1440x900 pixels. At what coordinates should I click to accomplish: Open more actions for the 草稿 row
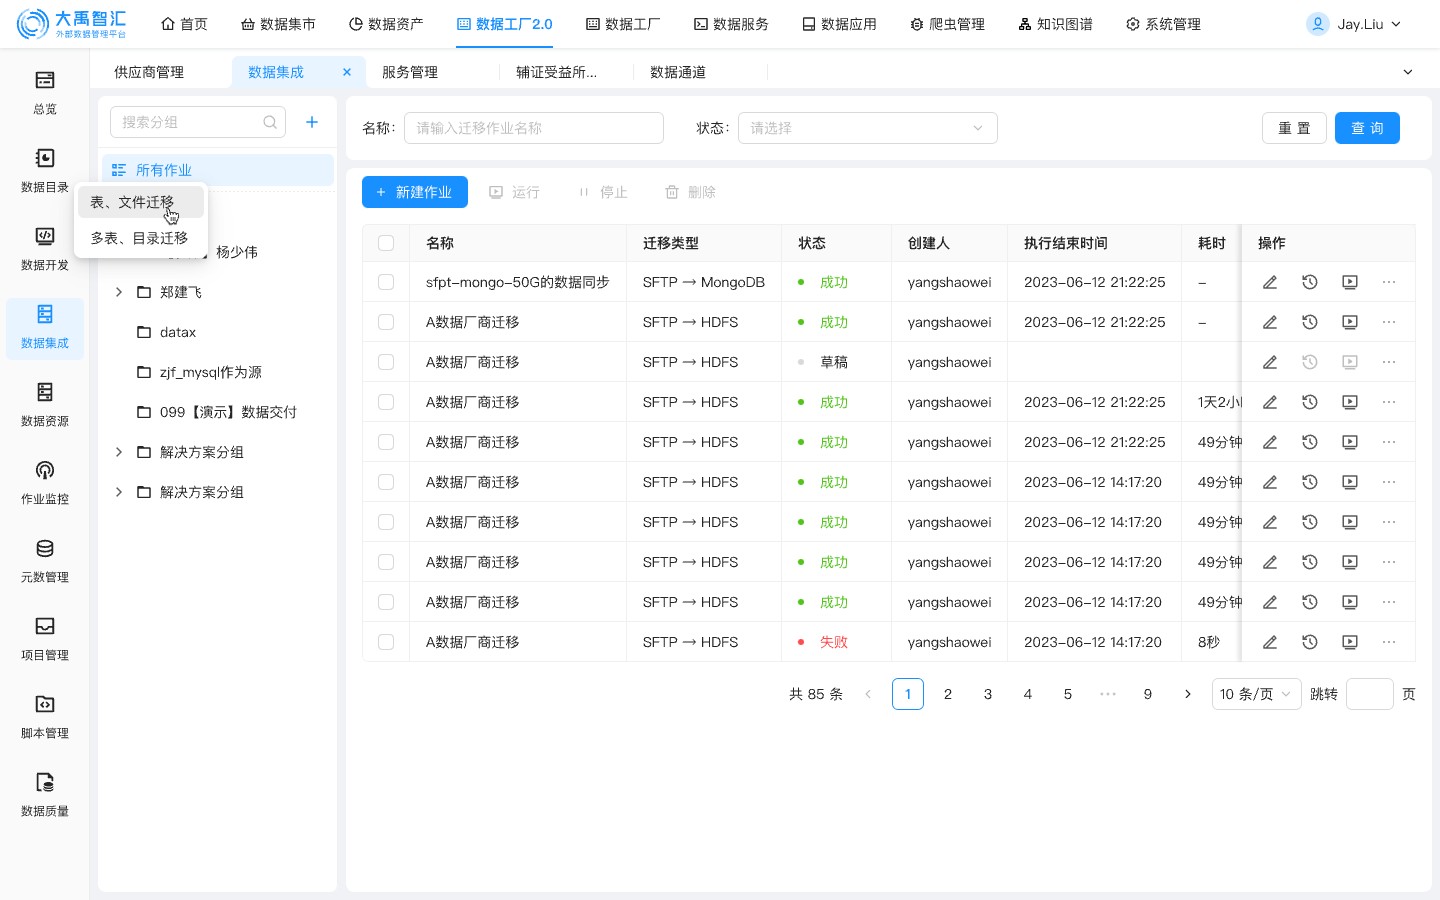point(1389,362)
